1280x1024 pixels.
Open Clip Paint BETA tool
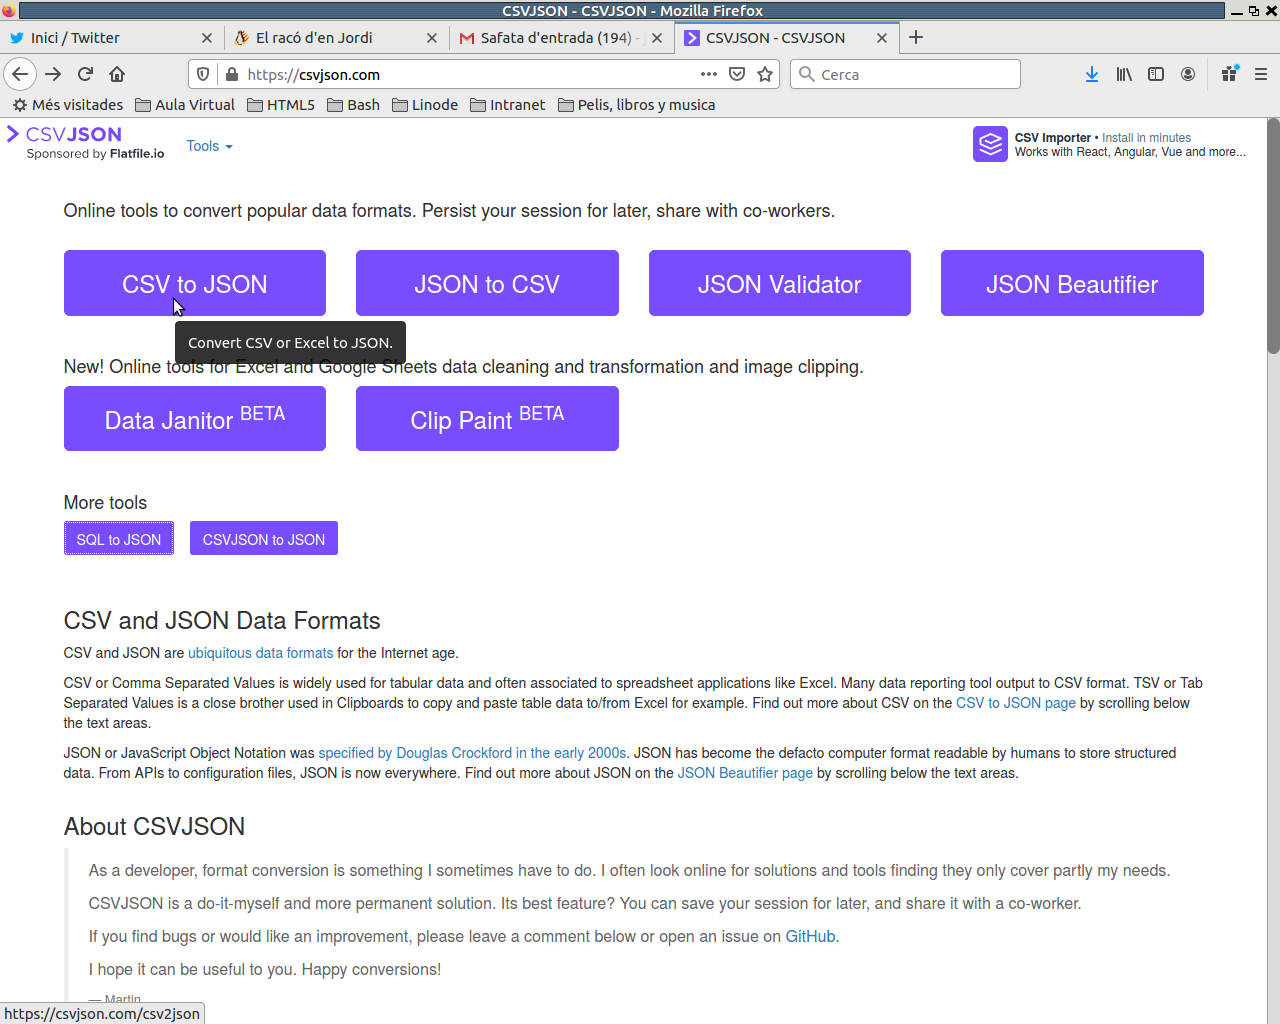click(x=487, y=418)
